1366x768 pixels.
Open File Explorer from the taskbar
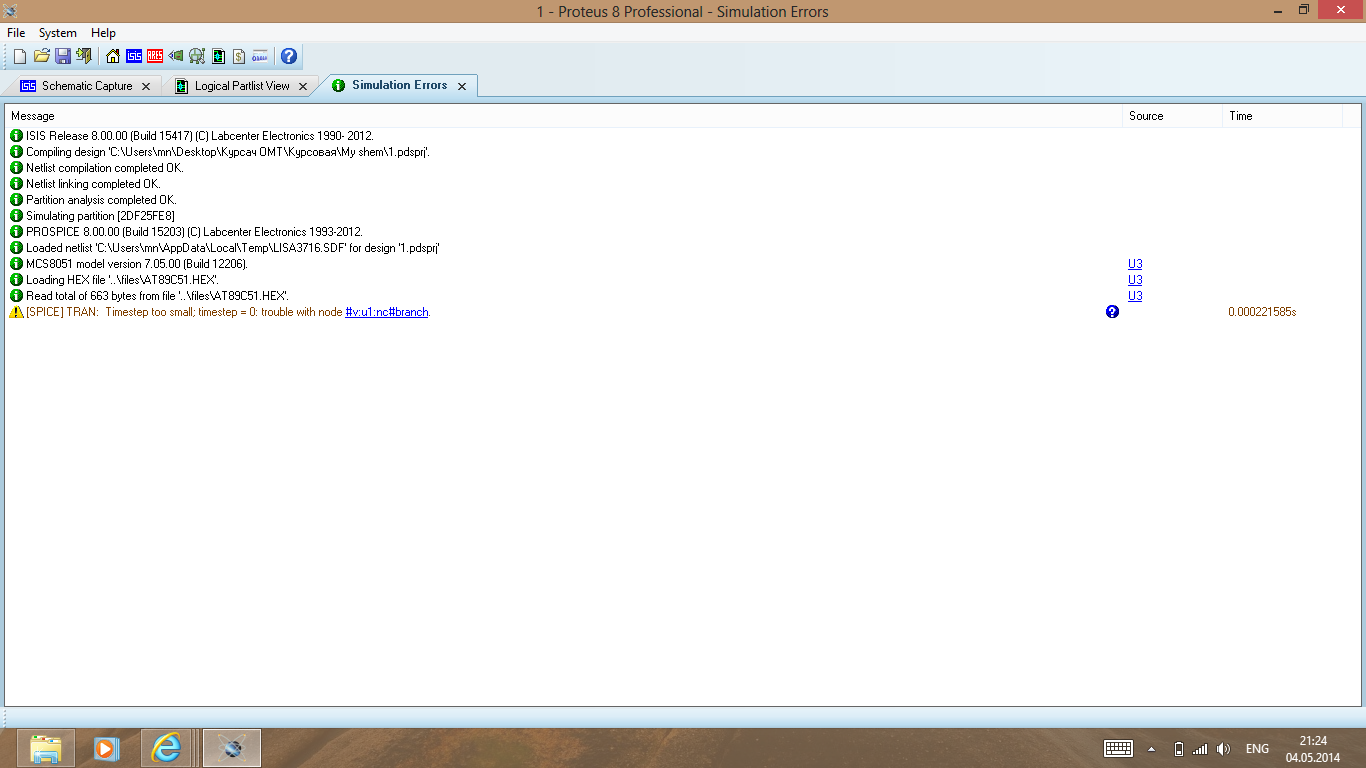(x=46, y=748)
